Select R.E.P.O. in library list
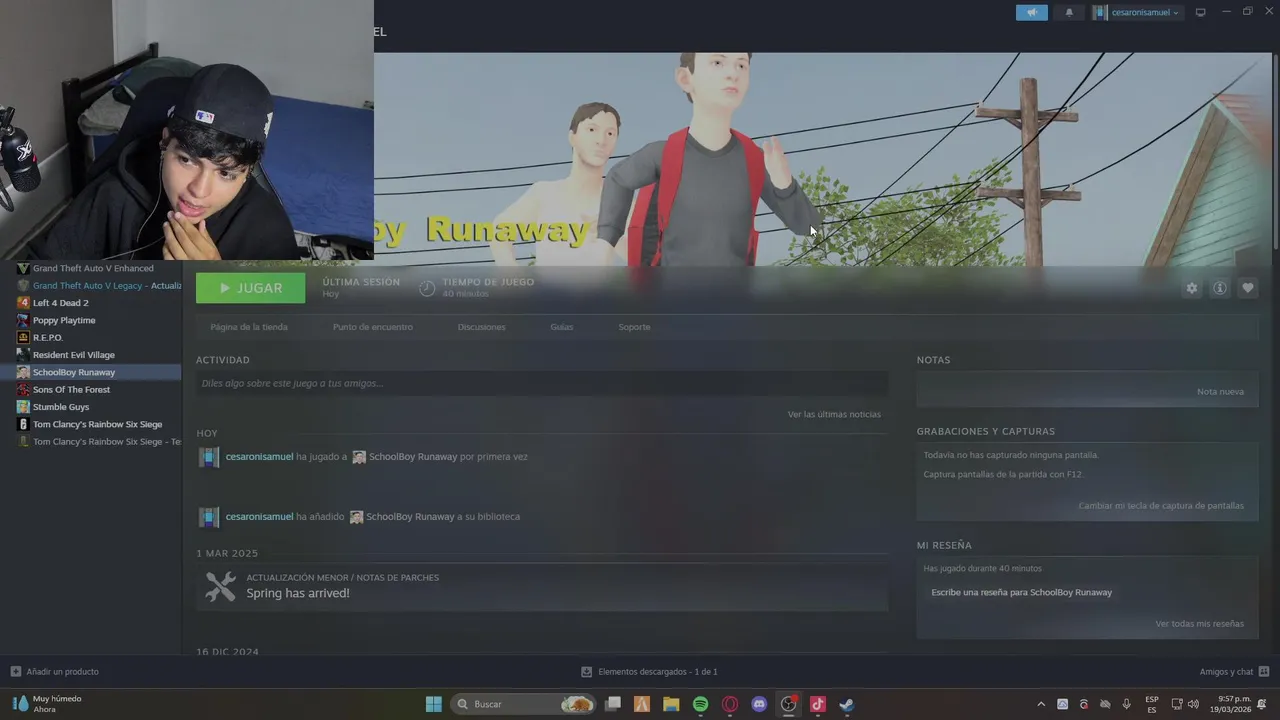This screenshot has width=1280, height=720. [48, 338]
